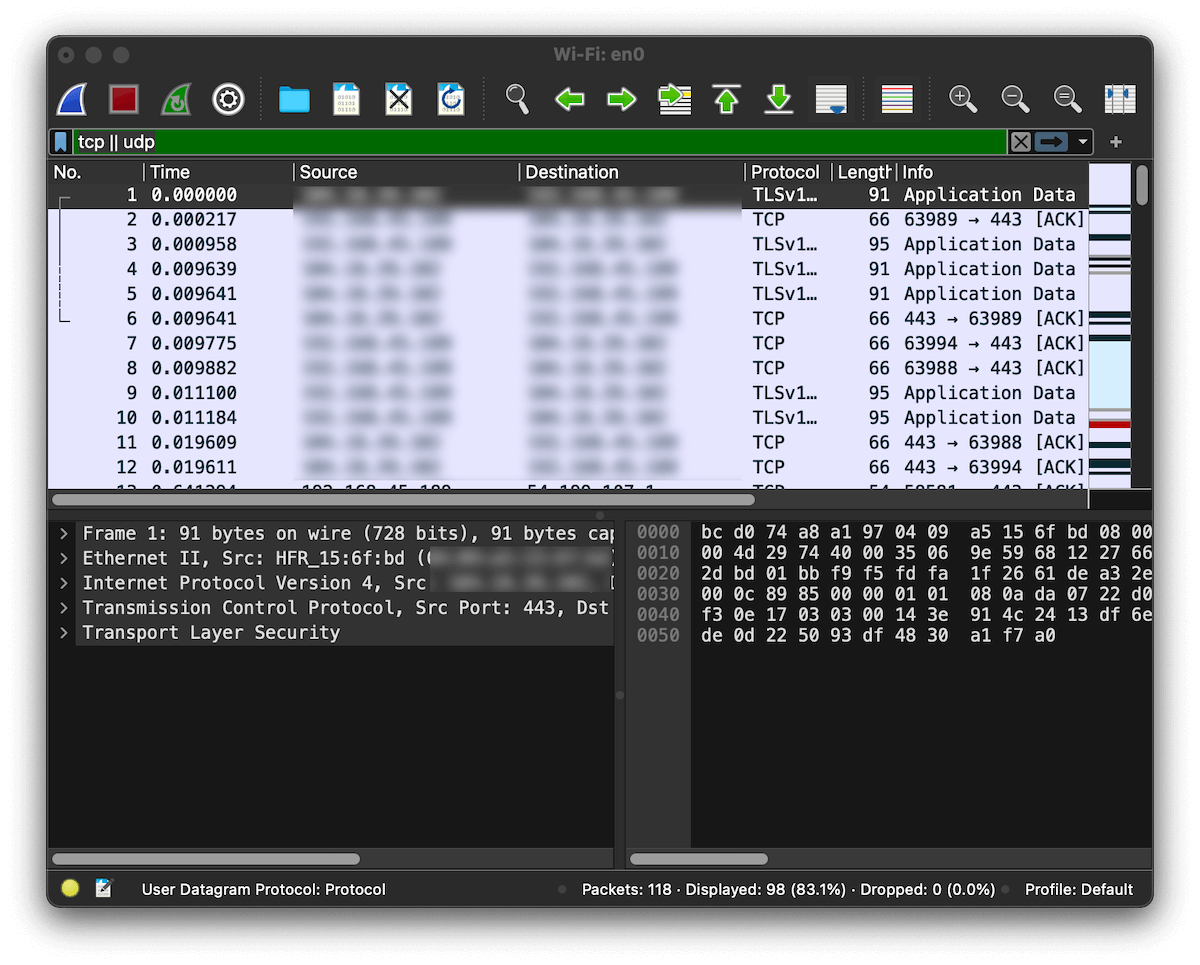Find a packet with magnifier
1200x965 pixels.
tap(517, 99)
